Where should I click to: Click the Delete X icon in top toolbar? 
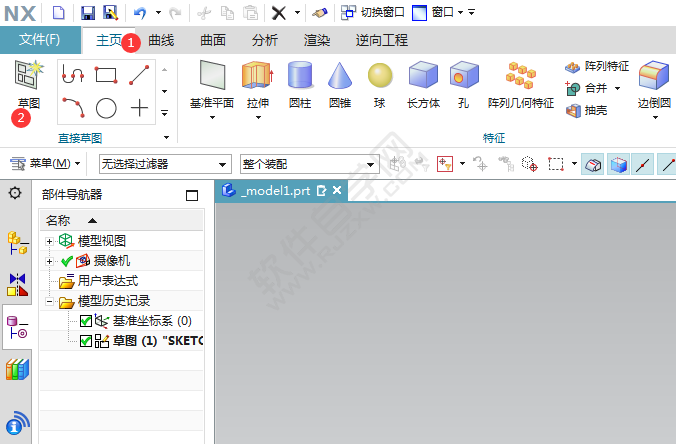(x=279, y=13)
